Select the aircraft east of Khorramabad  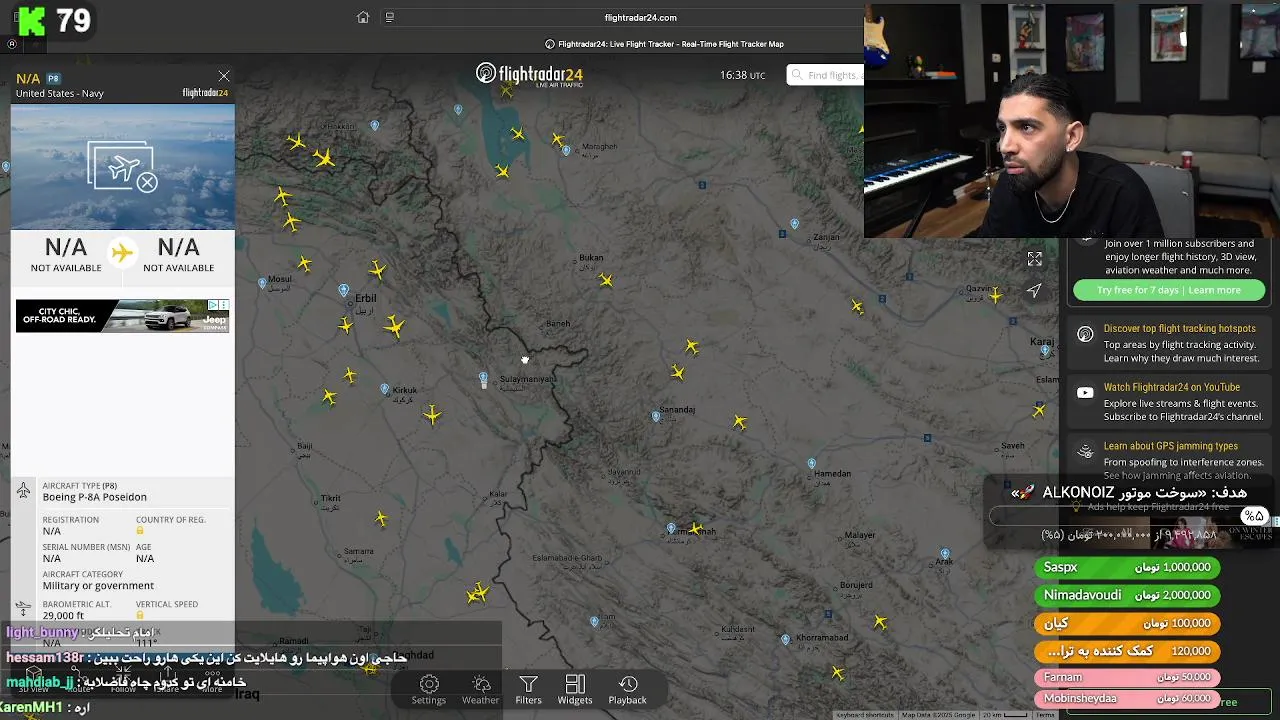(880, 622)
